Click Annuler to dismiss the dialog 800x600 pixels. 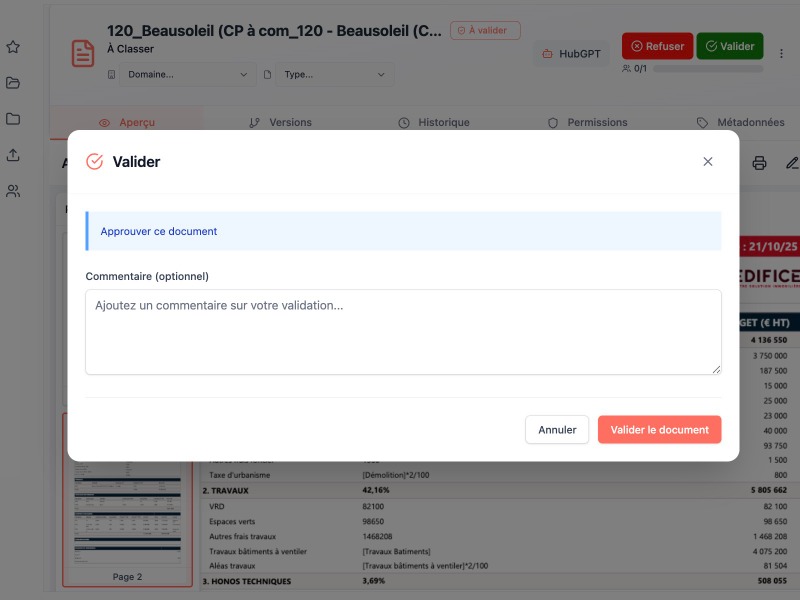click(557, 429)
